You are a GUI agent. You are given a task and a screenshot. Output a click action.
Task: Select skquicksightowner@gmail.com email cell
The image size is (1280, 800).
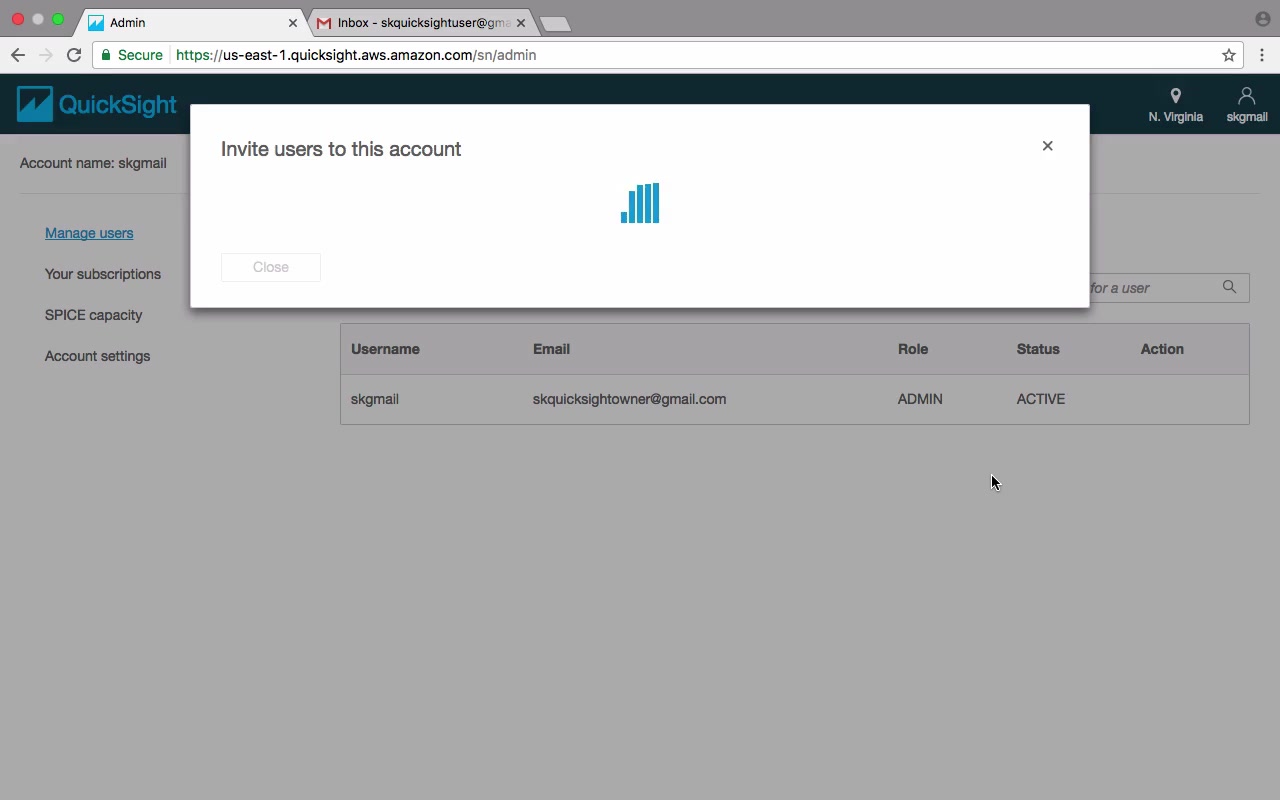tap(630, 399)
